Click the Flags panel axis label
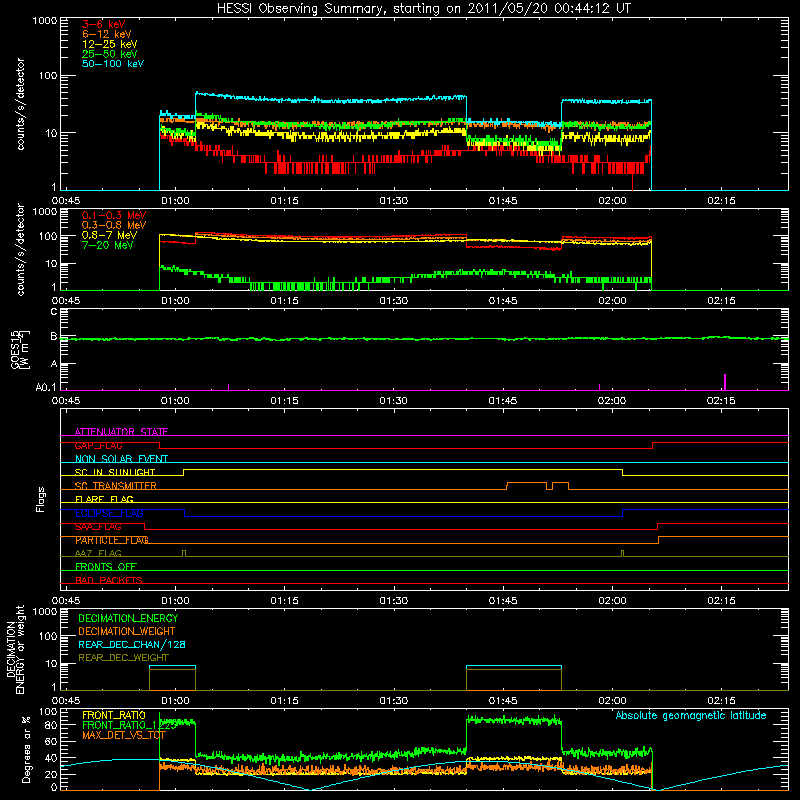The width and height of the screenshot is (800, 800). pos(41,499)
